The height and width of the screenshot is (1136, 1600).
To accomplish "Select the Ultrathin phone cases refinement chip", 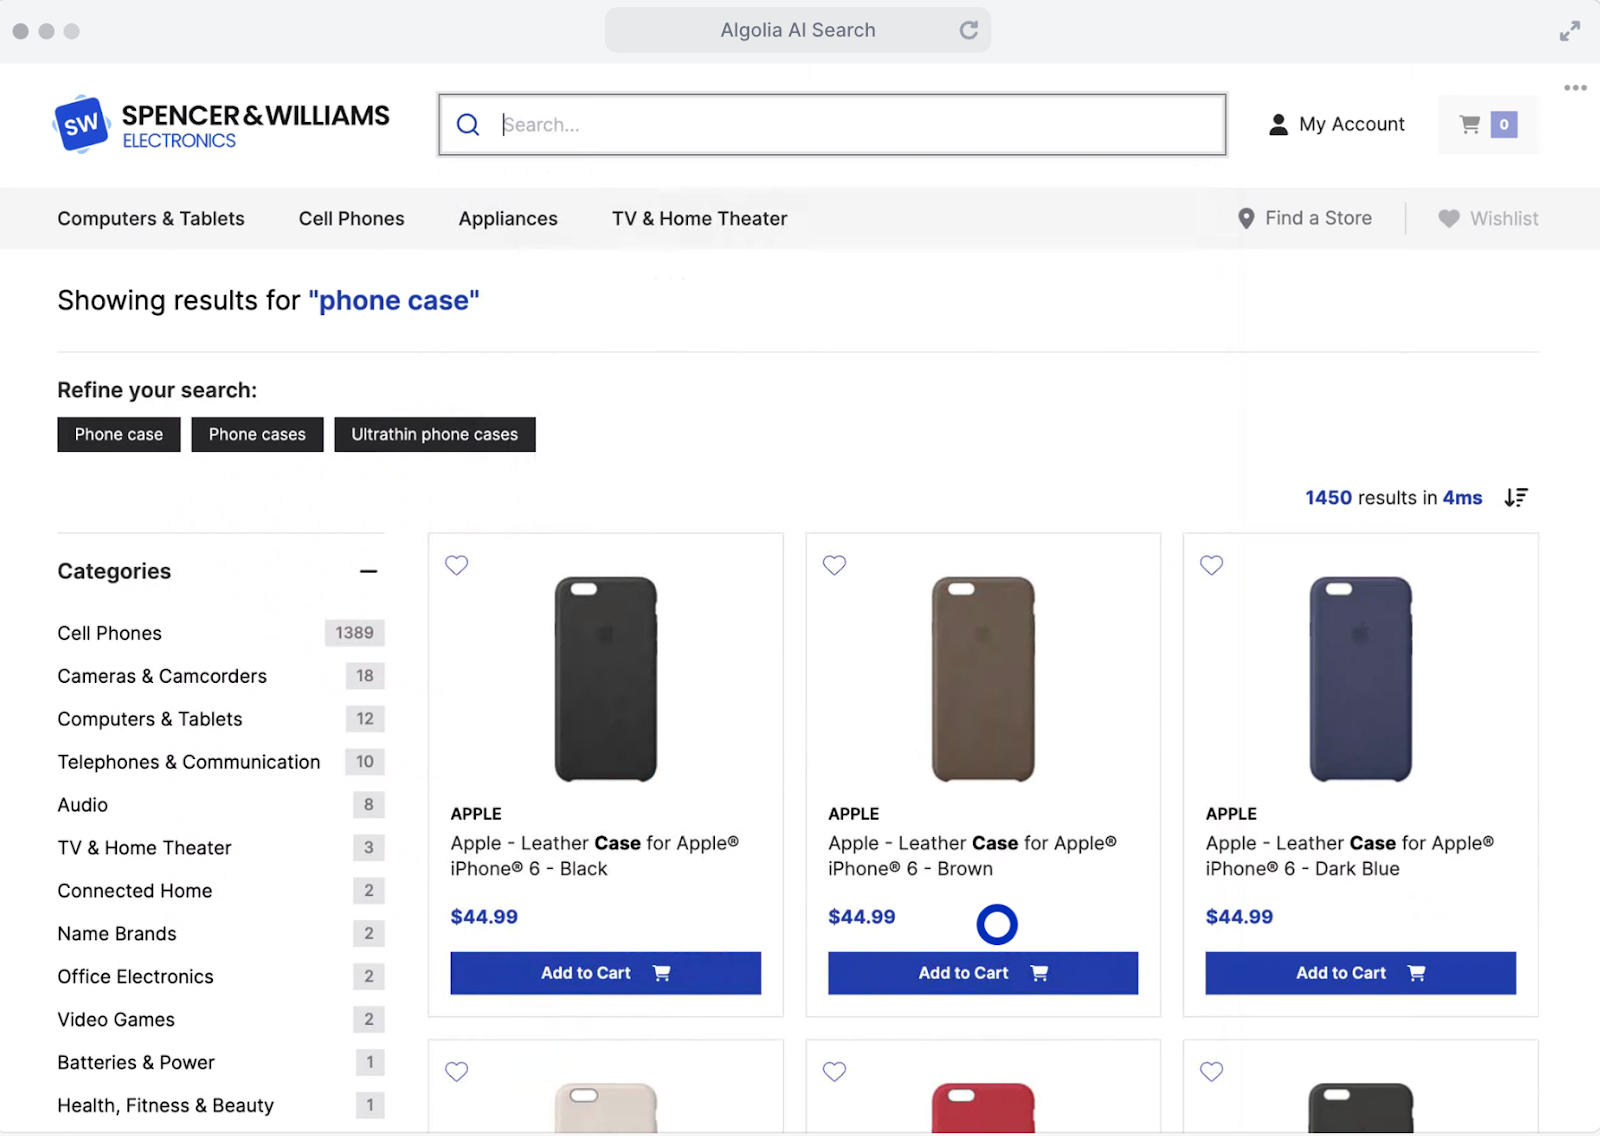I will (434, 434).
